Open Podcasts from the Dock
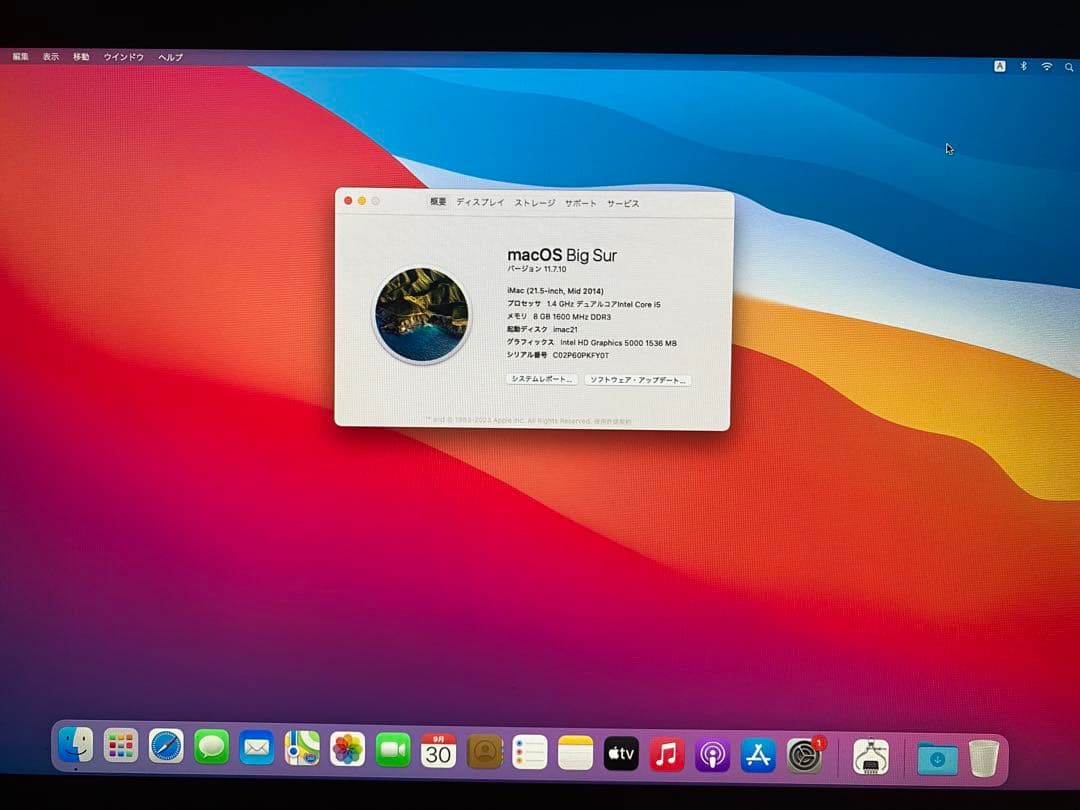Image resolution: width=1080 pixels, height=810 pixels. tap(712, 752)
